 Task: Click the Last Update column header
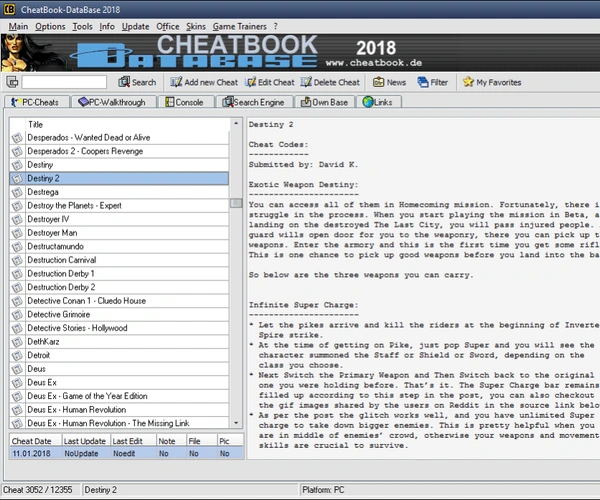point(86,441)
